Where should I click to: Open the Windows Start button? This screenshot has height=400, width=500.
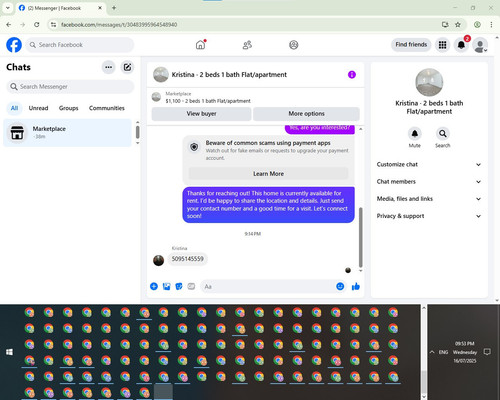9,352
